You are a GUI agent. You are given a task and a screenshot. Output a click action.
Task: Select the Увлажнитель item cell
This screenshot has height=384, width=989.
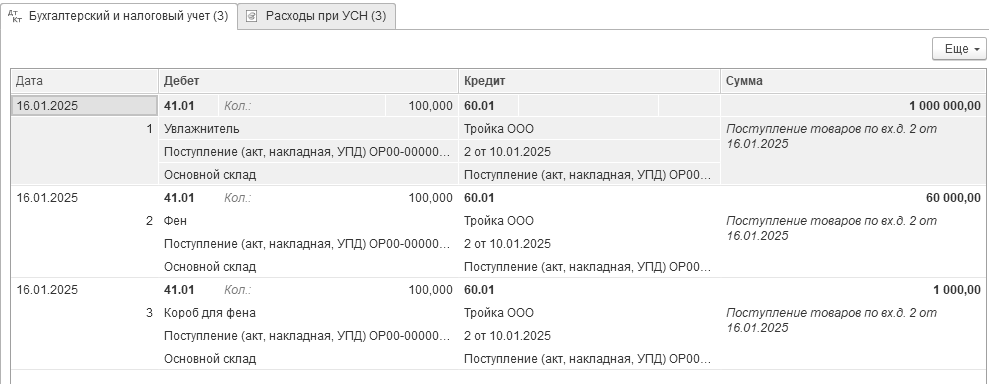click(308, 129)
